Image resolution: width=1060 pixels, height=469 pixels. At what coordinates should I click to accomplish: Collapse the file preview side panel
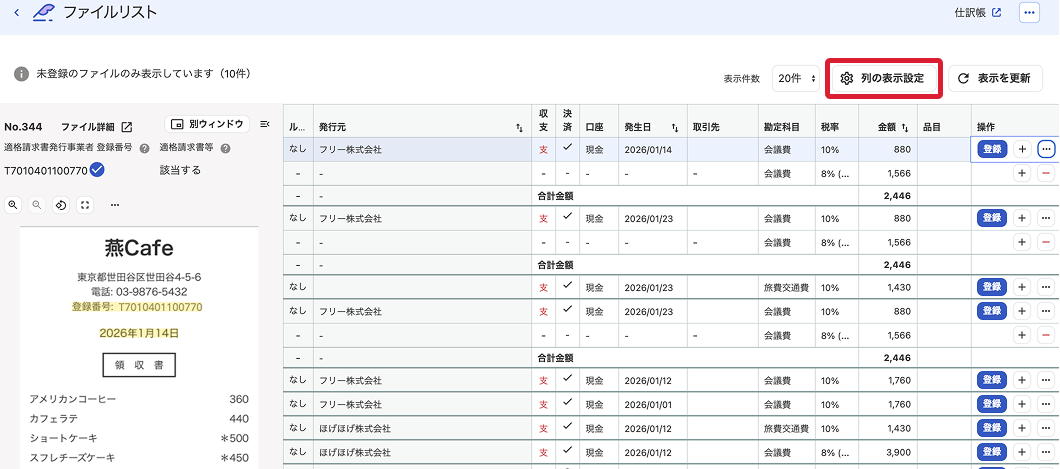264,124
